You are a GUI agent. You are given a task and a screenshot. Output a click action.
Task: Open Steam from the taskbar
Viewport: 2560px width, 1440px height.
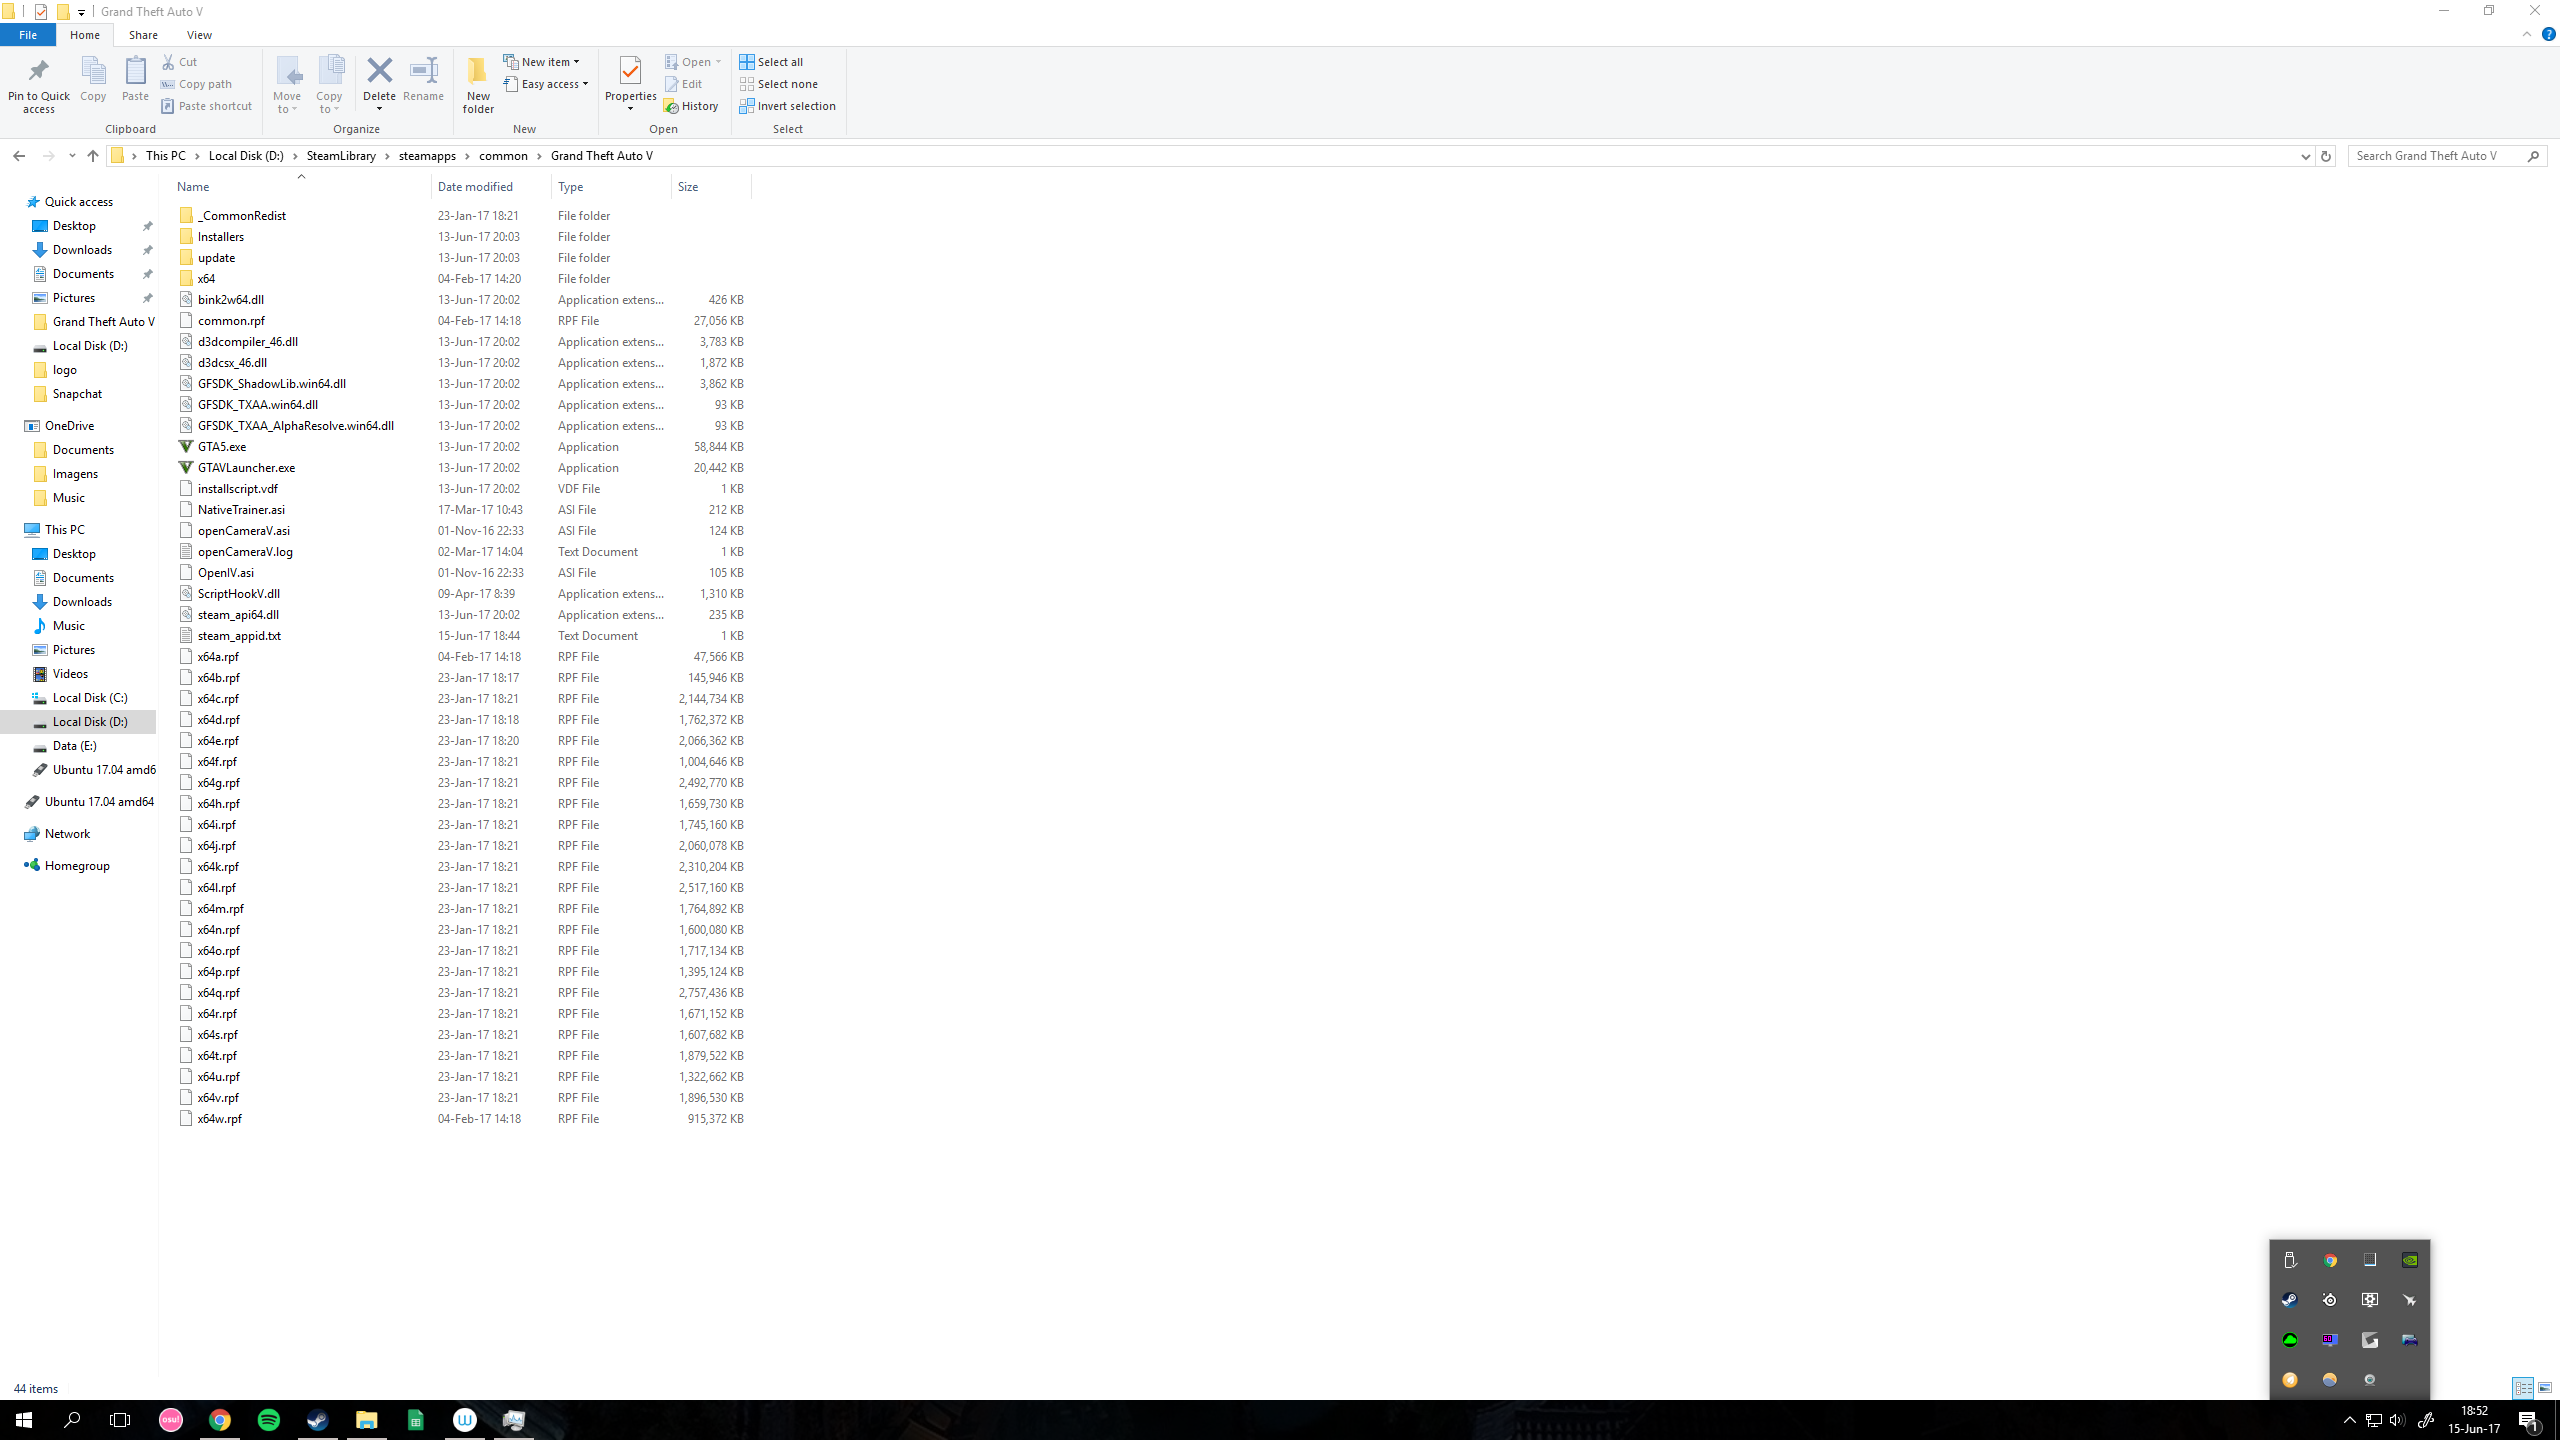click(317, 1420)
